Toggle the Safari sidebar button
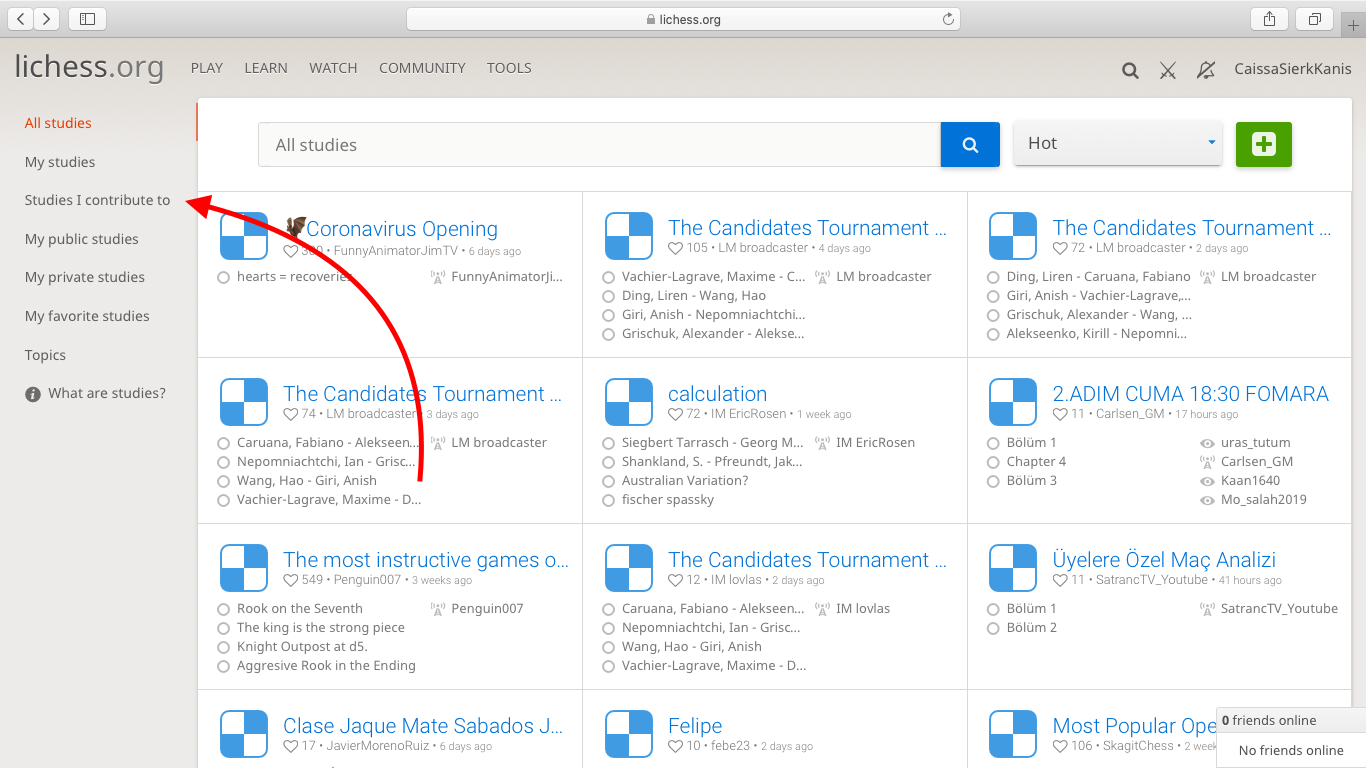Viewport: 1366px width, 768px height. [x=87, y=18]
